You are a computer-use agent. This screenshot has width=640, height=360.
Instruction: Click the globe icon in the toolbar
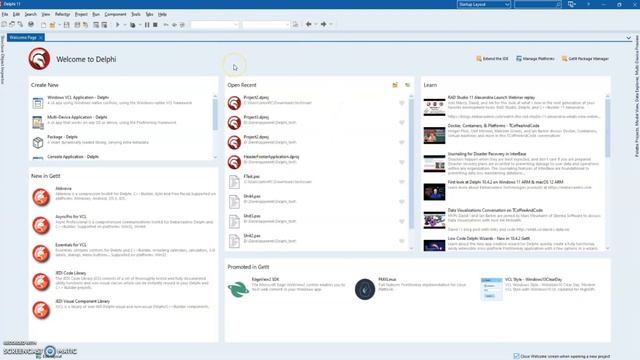(x=31, y=24)
